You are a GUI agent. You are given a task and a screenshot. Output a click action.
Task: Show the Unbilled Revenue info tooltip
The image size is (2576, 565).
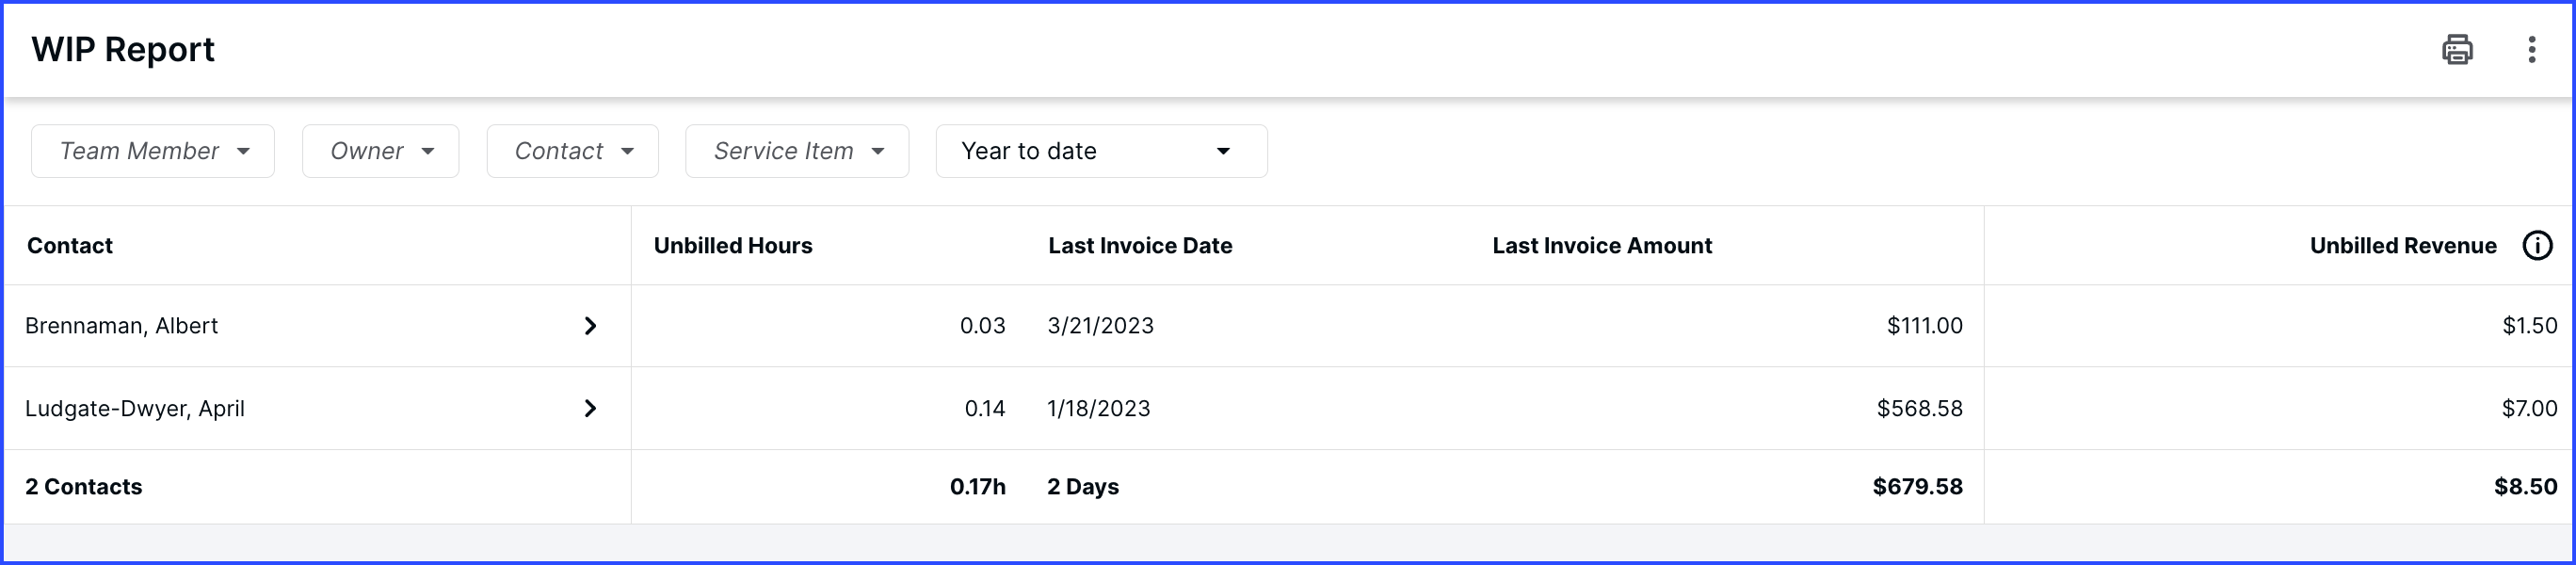[x=2538, y=245]
